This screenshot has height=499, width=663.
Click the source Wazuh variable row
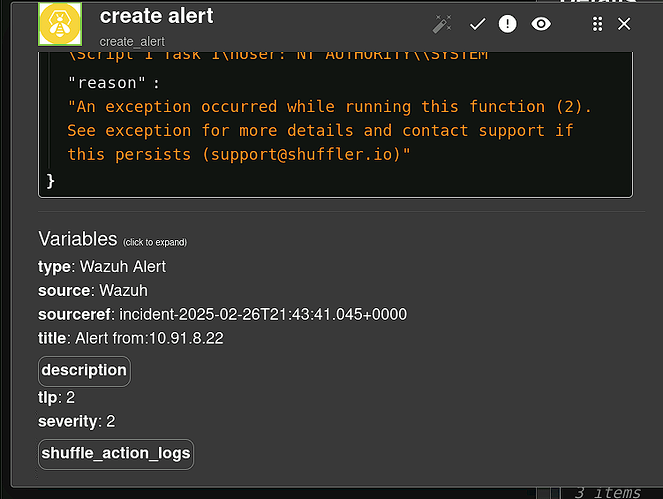click(92, 290)
